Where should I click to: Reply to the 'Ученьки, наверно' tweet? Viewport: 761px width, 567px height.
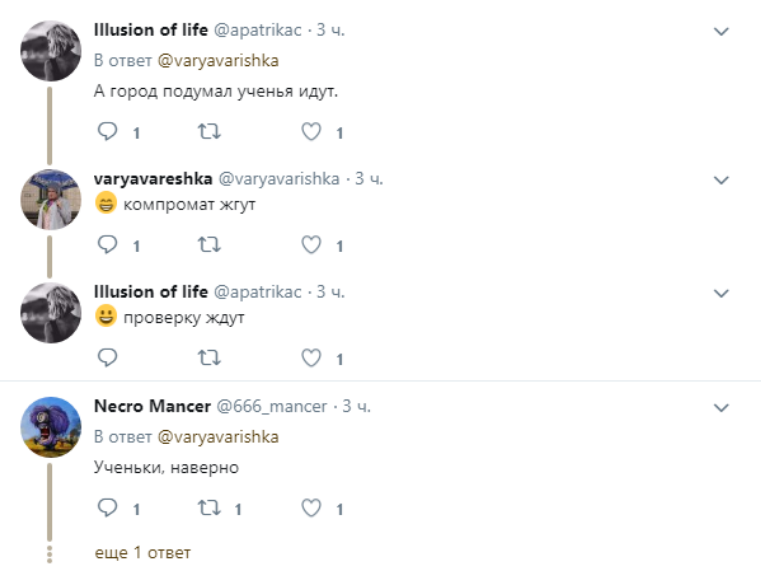pyautogui.click(x=108, y=509)
